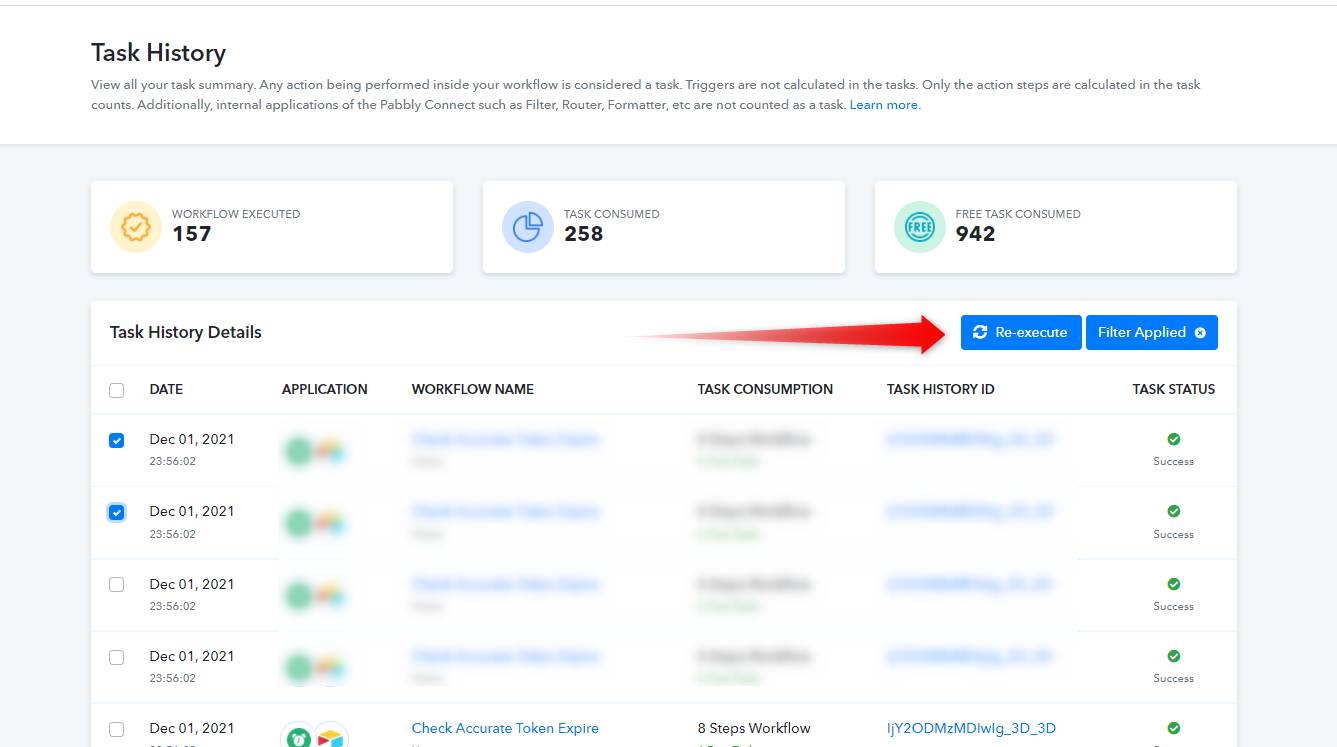Open the Learn more link
1337x747 pixels.
coord(885,105)
